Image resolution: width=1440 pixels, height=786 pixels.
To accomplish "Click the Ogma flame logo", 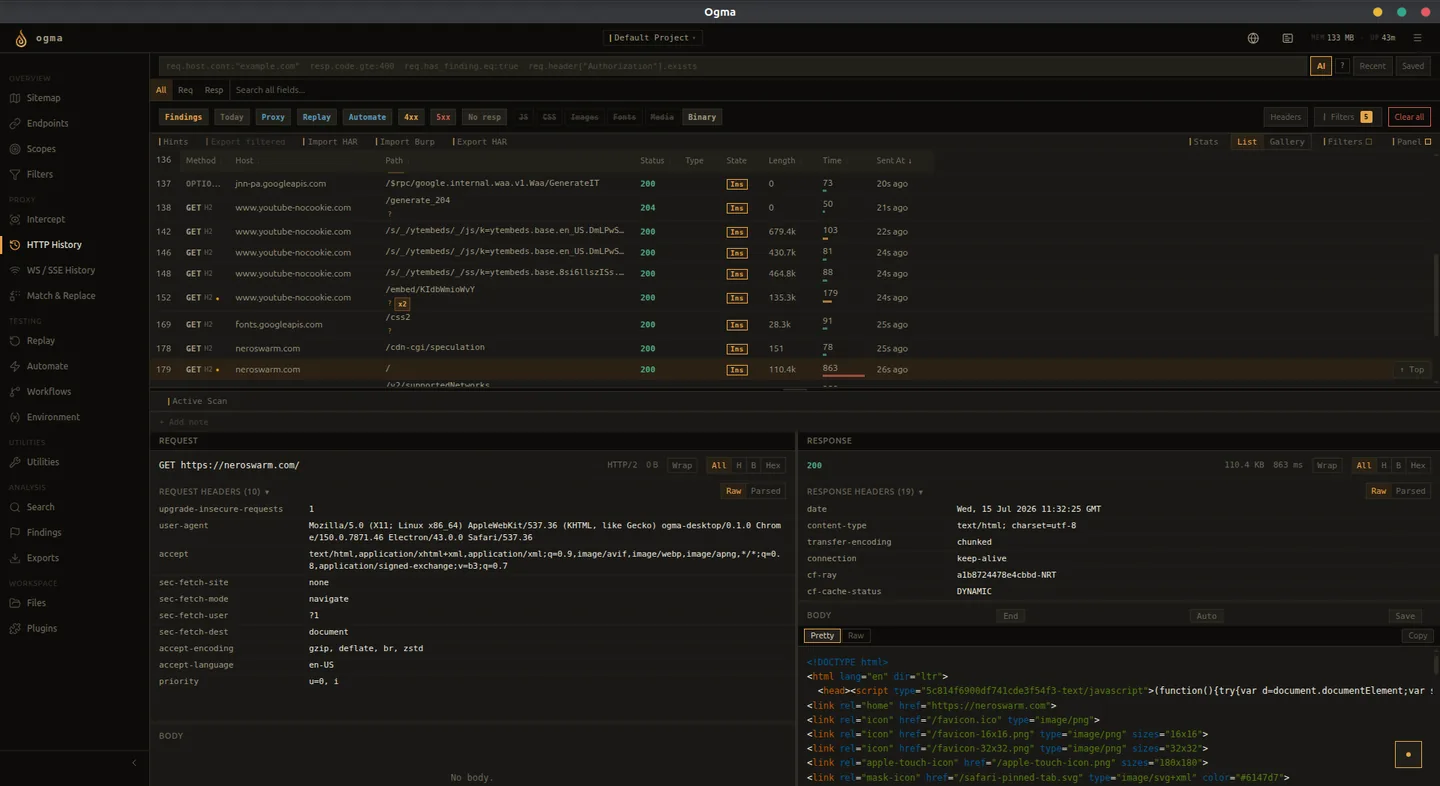I will pyautogui.click(x=21, y=38).
